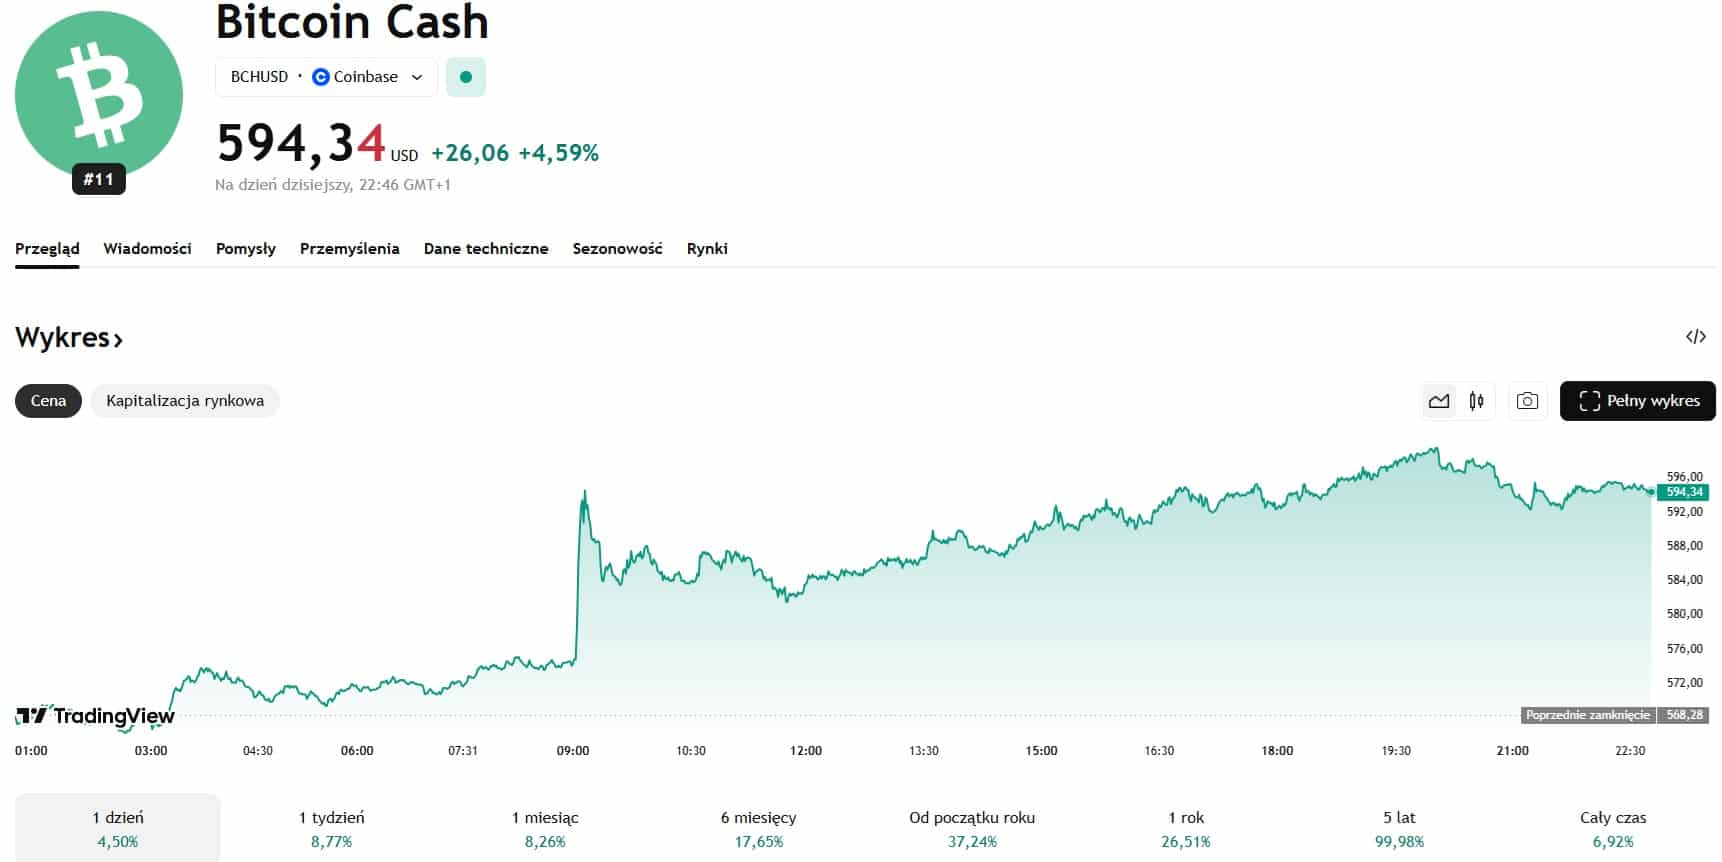The width and height of the screenshot is (1722, 862).
Task: Open the Wiadomości tab
Action: [147, 249]
